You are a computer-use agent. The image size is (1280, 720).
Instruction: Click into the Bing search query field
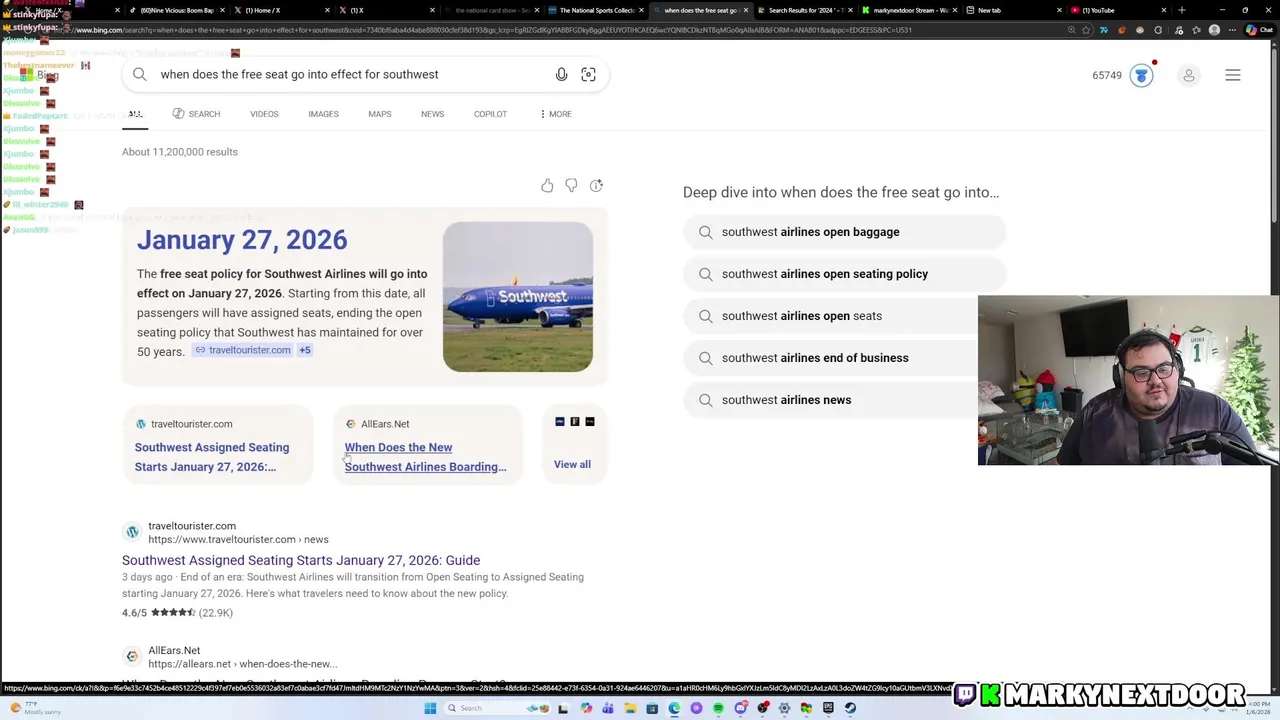click(350, 74)
